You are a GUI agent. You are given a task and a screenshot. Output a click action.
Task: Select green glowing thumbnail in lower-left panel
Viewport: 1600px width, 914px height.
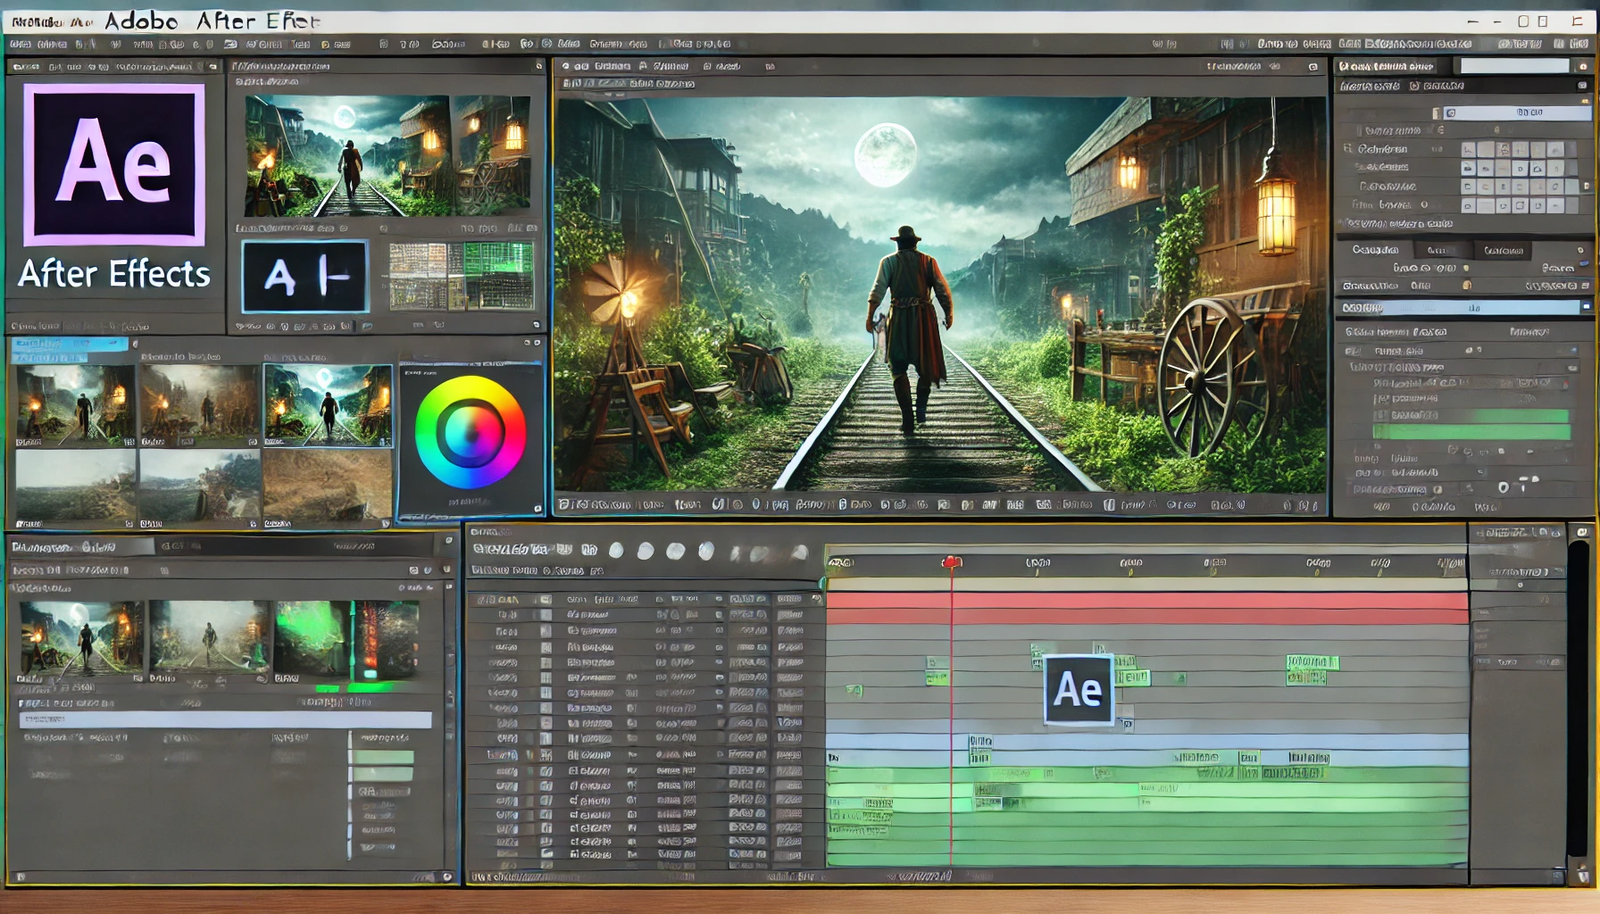346,640
